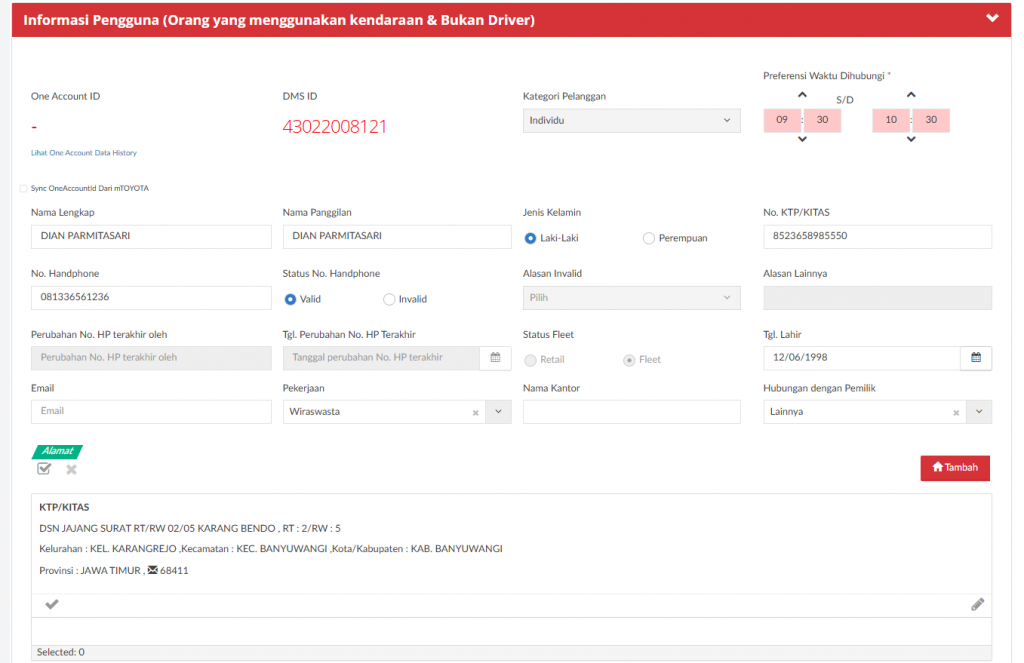Click the pencil edit icon on address card
This screenshot has width=1024, height=663.
(x=977, y=604)
